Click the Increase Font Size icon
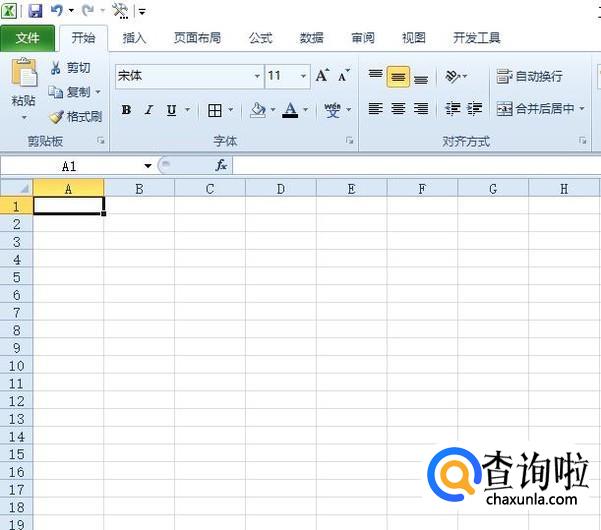This screenshot has width=601, height=530. click(x=322, y=75)
